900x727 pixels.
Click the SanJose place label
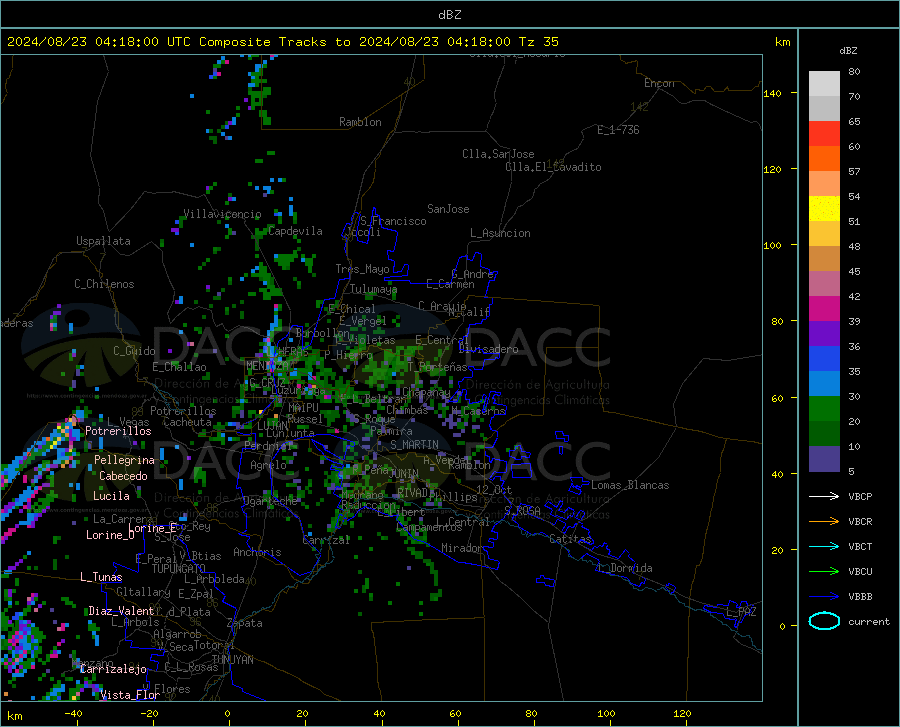click(x=448, y=209)
